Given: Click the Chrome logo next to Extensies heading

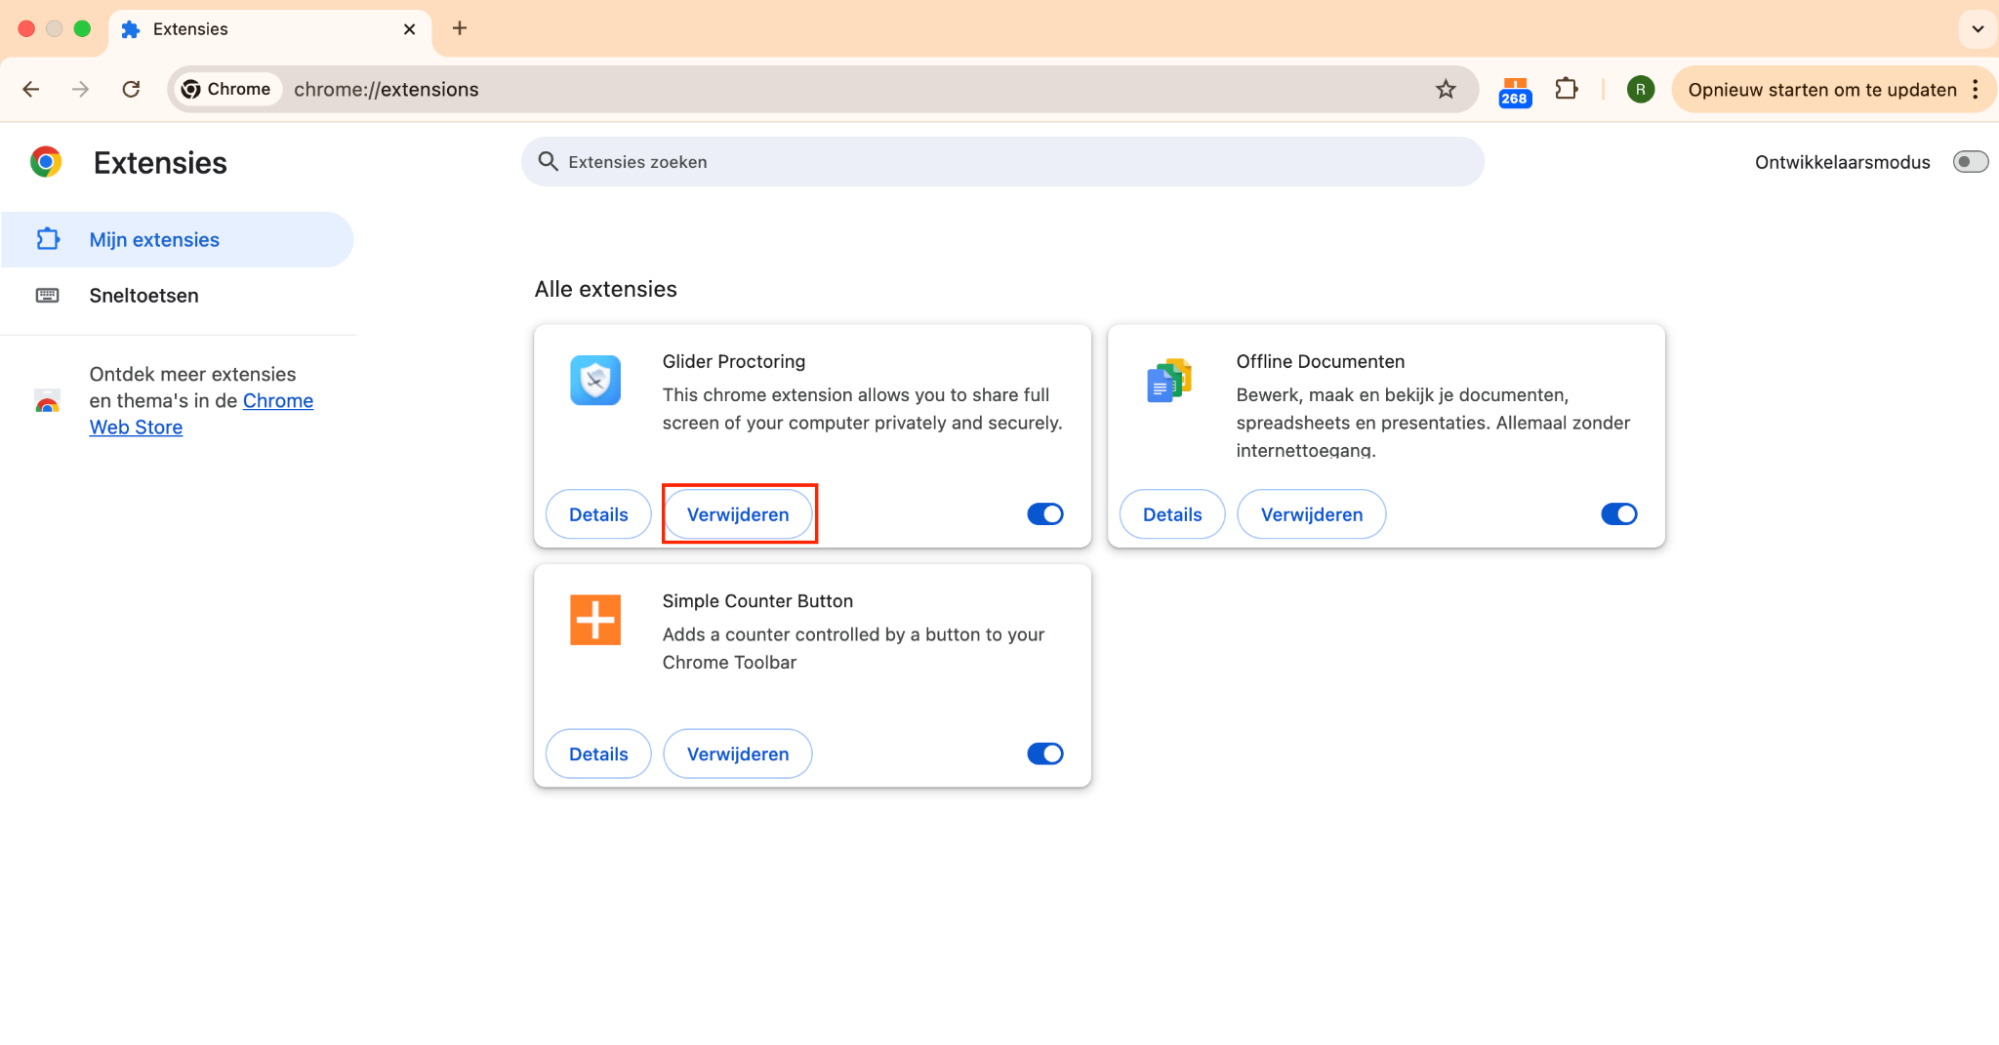Looking at the screenshot, I should pyautogui.click(x=45, y=161).
